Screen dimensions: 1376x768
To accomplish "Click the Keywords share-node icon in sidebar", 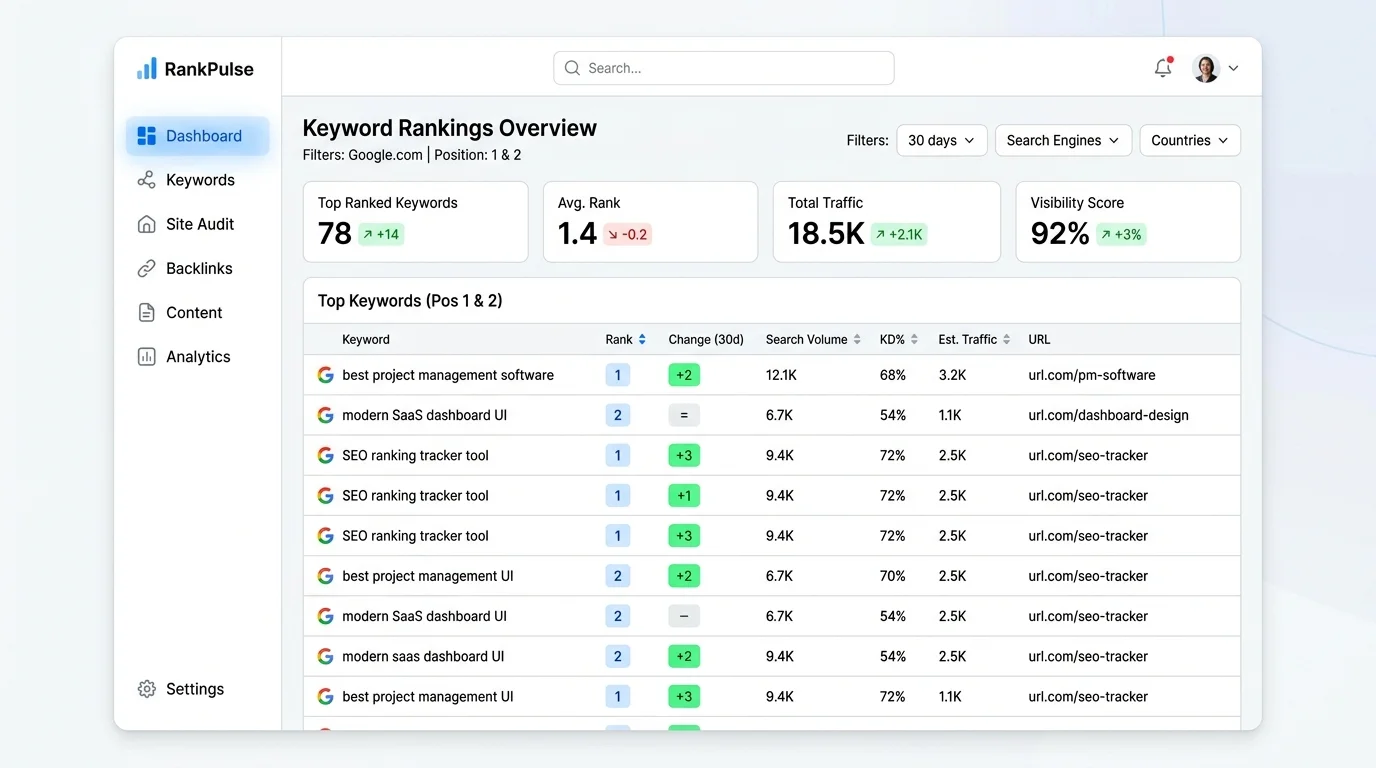I will 146,180.
